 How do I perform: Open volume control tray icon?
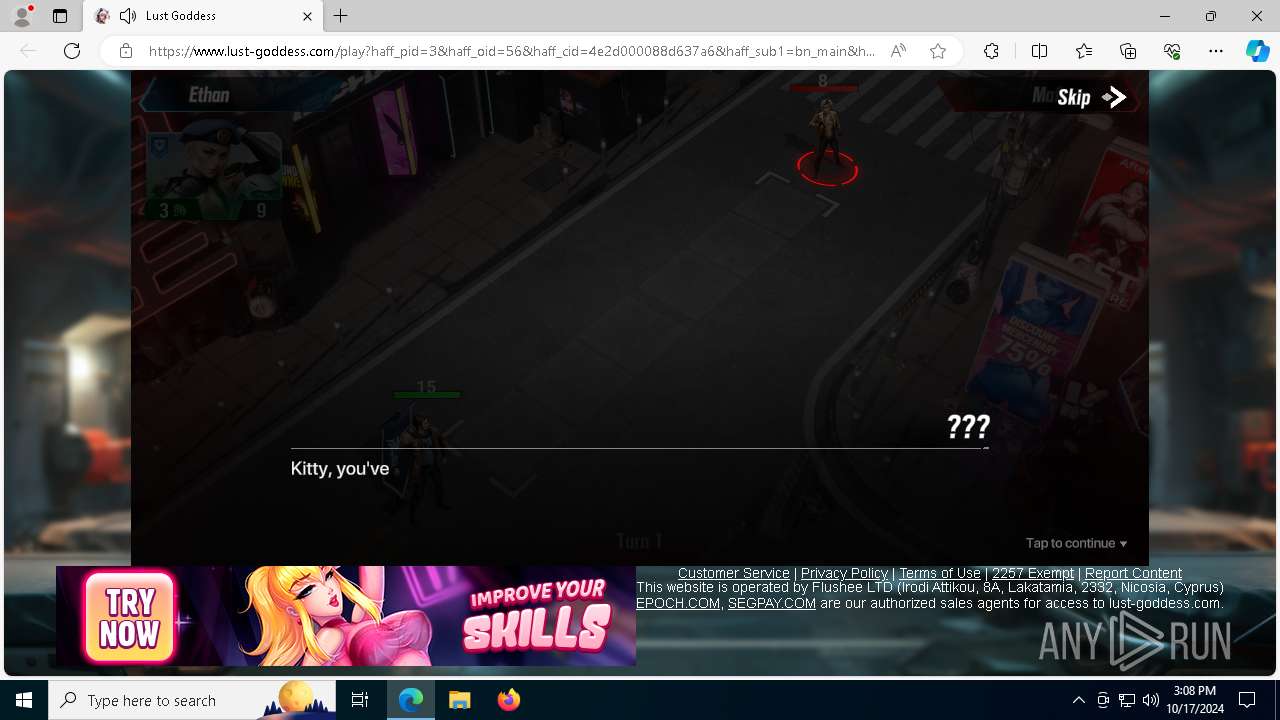tap(1151, 700)
